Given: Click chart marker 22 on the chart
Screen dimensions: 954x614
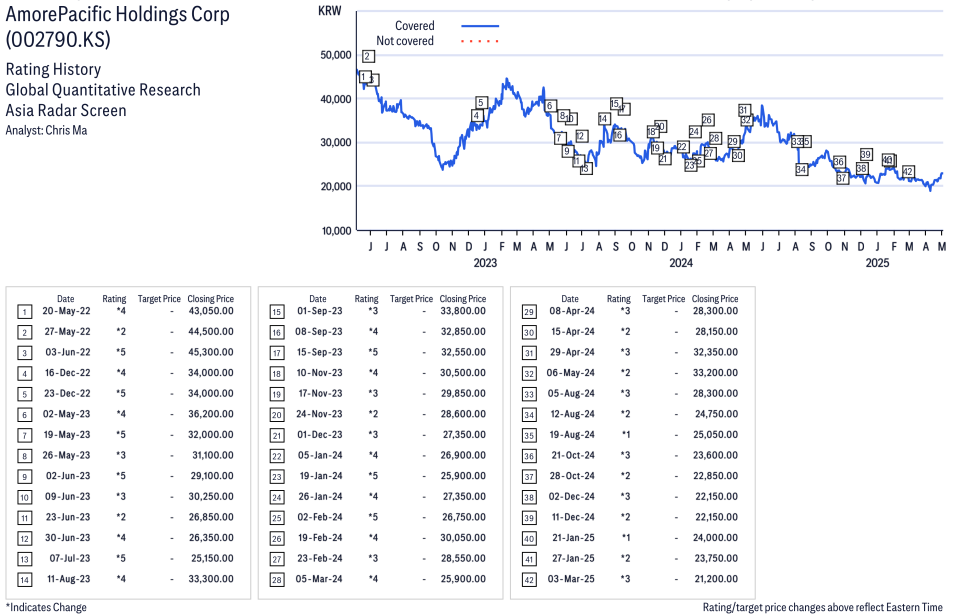Looking at the screenshot, I should (683, 147).
